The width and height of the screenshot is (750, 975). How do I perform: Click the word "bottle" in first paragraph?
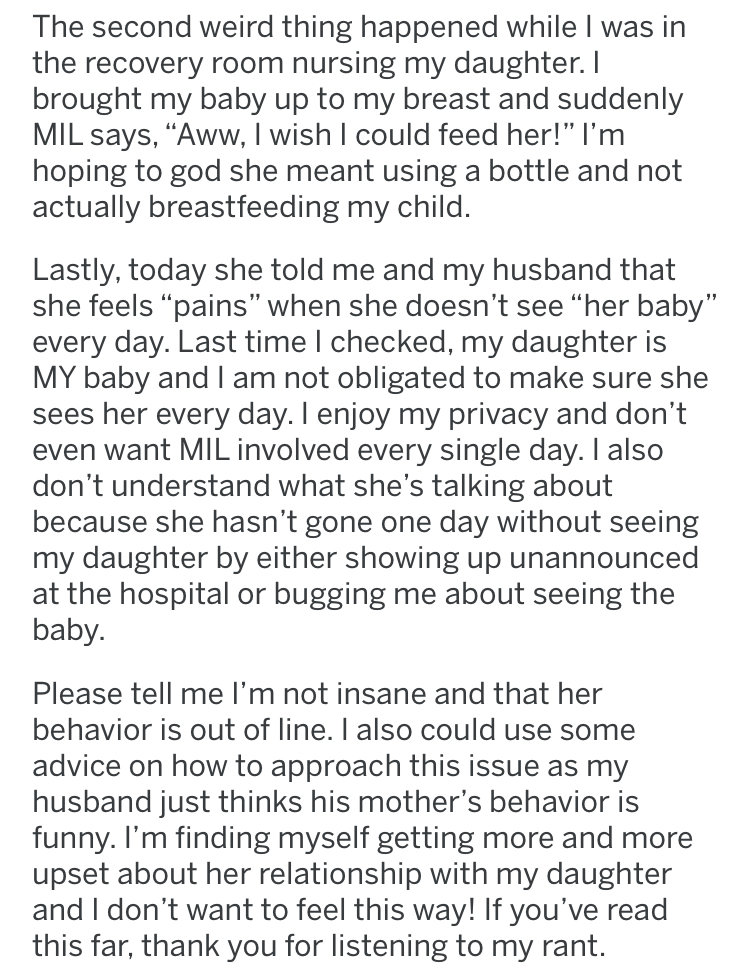point(528,171)
